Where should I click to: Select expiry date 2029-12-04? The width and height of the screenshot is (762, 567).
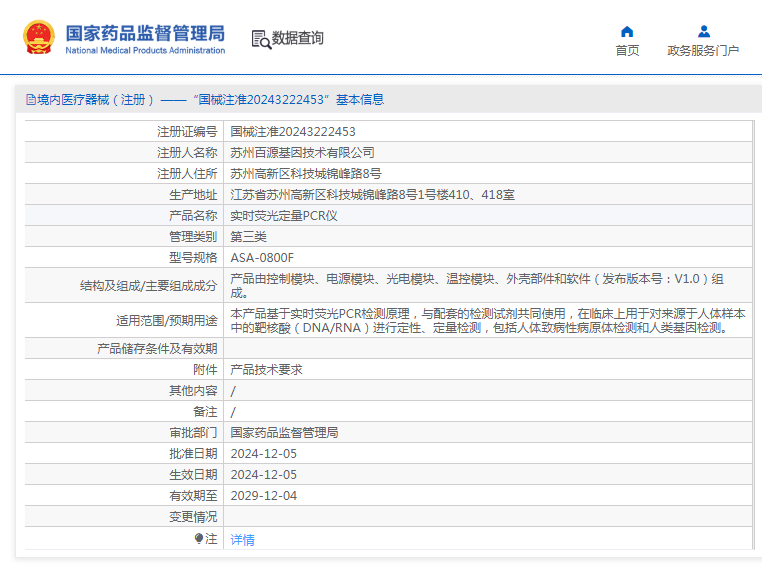(263, 496)
